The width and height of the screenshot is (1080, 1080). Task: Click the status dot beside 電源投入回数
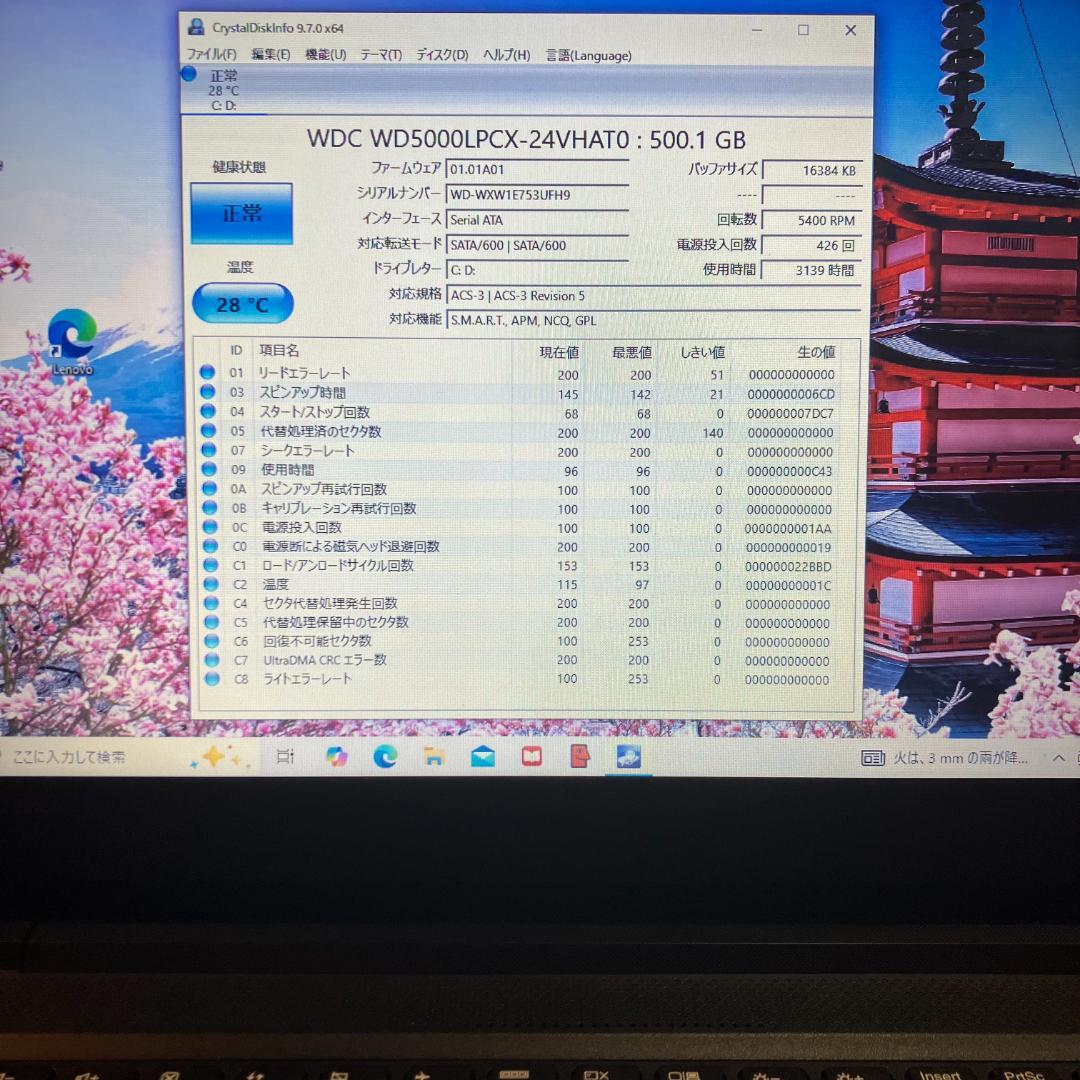pos(209,528)
